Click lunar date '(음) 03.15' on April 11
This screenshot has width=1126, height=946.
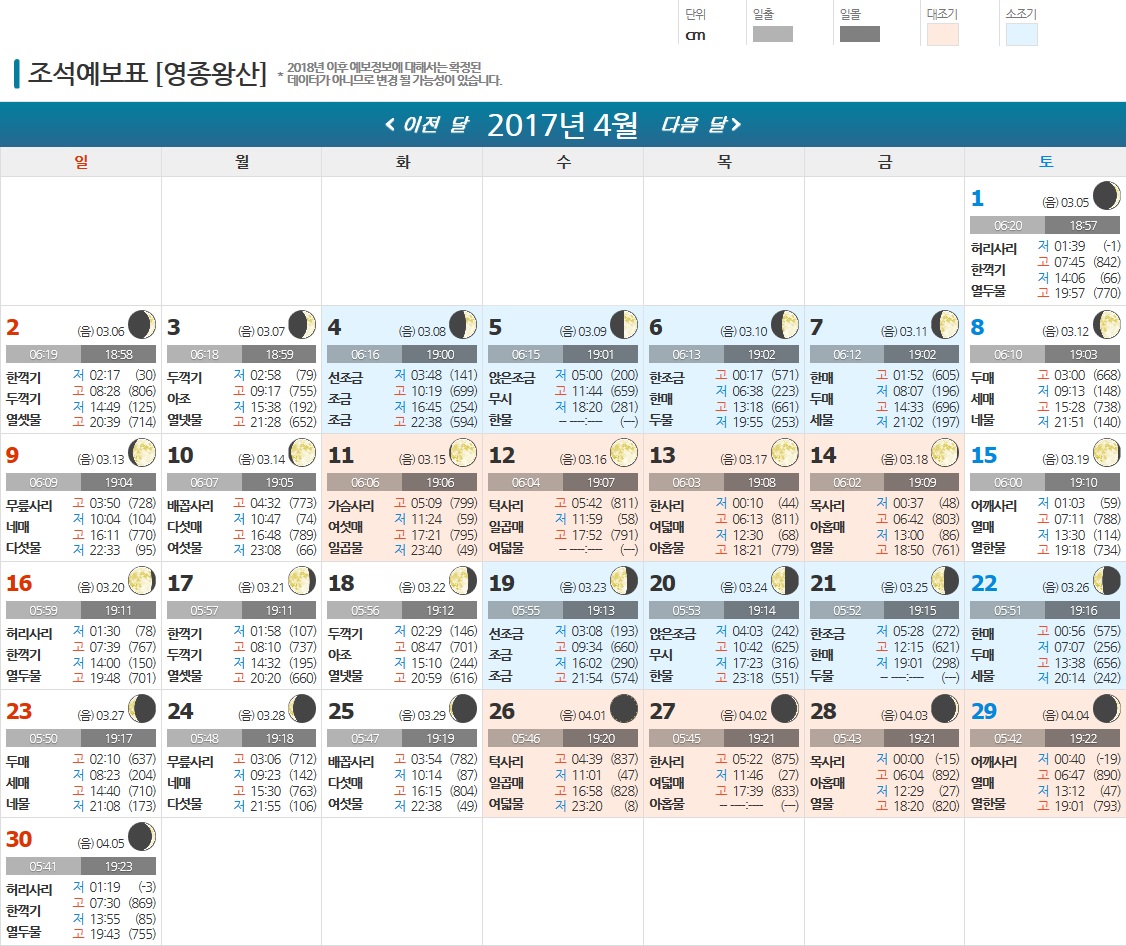coord(422,460)
